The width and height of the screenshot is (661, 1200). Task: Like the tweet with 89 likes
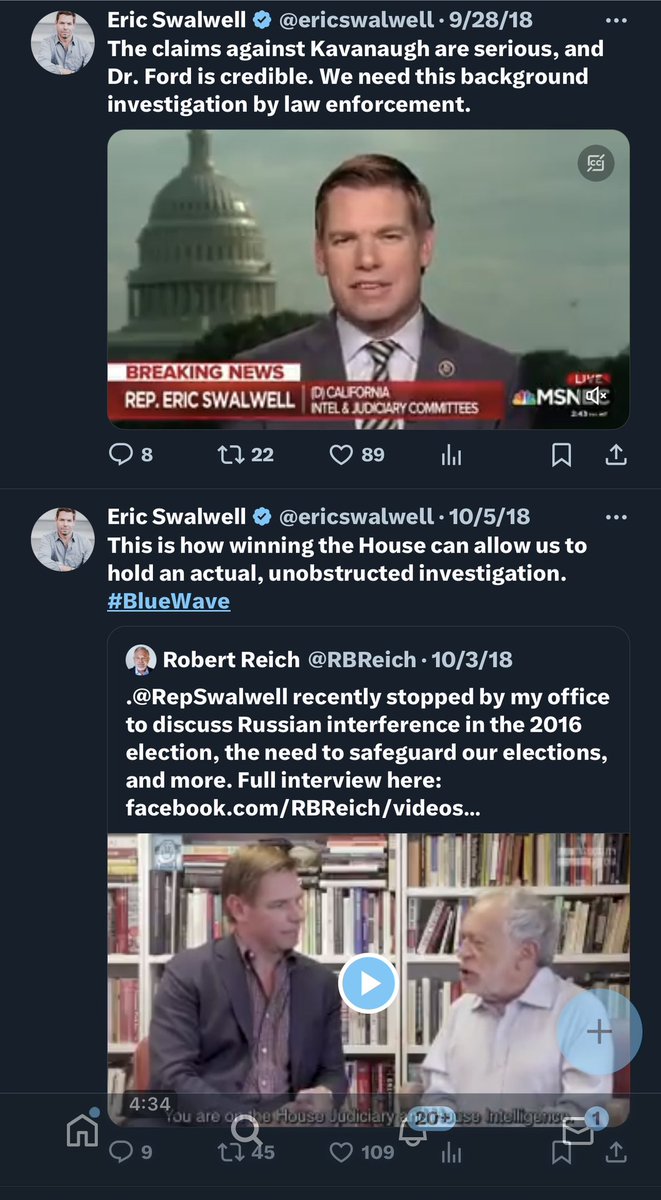pos(342,455)
